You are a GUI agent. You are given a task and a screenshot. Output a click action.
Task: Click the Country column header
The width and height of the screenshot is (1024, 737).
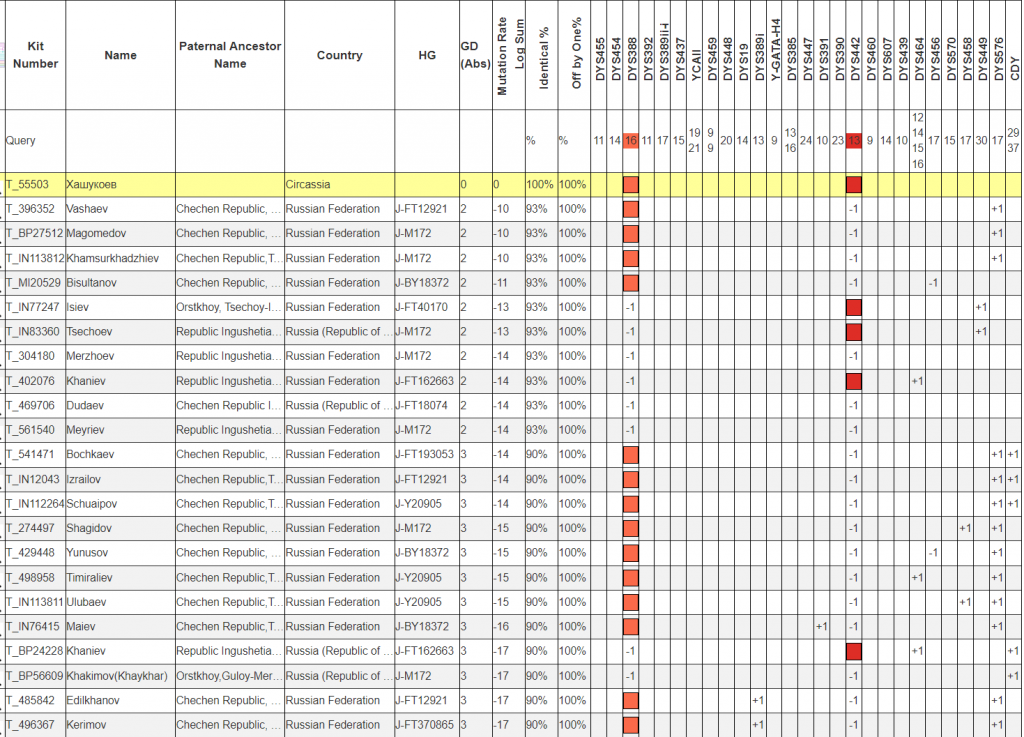pos(339,55)
